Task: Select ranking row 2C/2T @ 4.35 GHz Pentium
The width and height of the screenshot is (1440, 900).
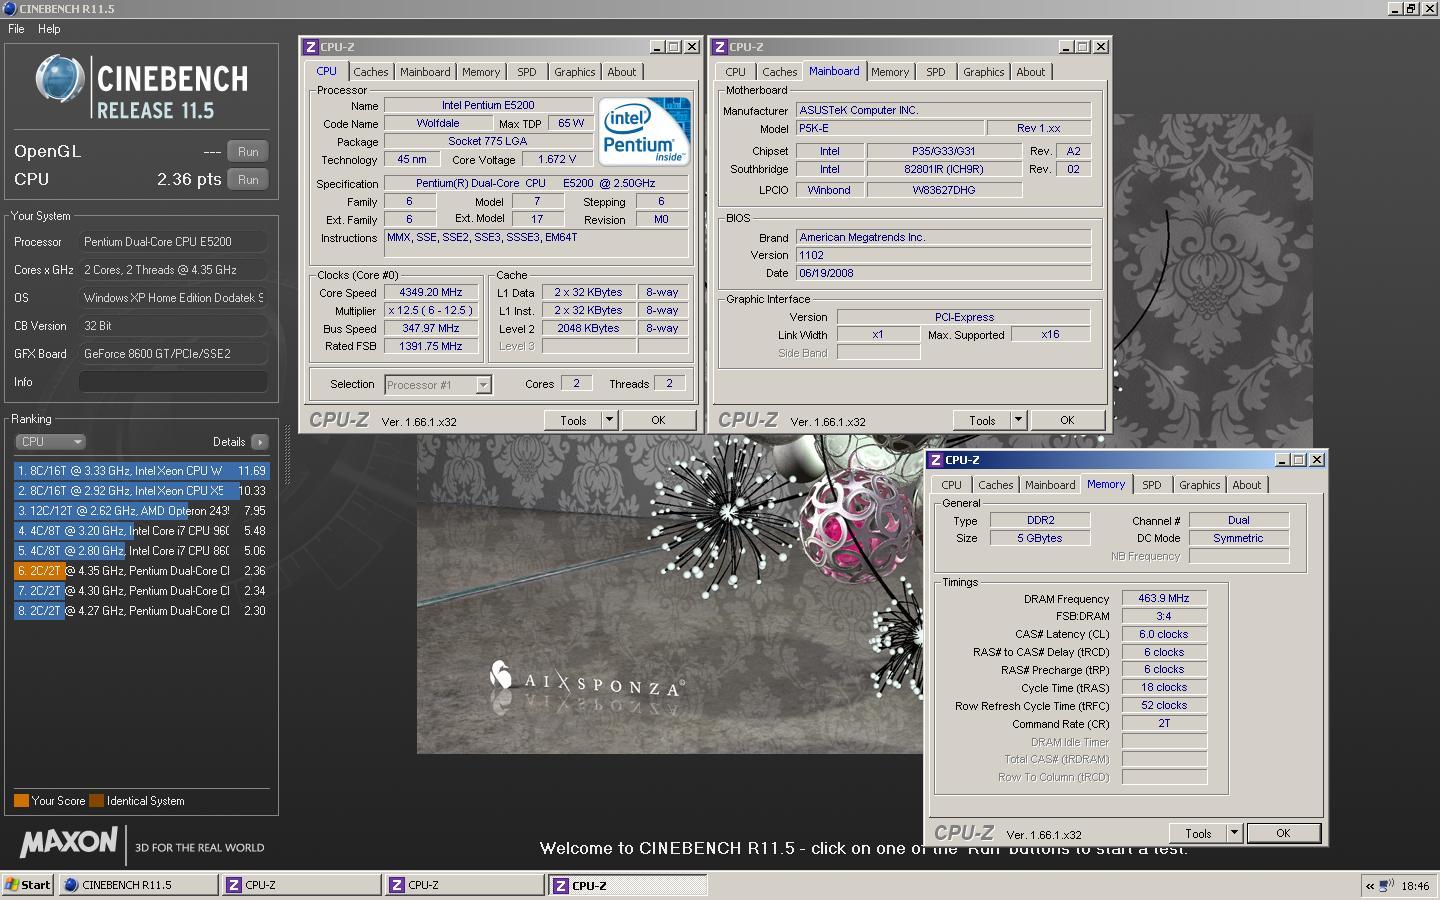Action: [141, 570]
